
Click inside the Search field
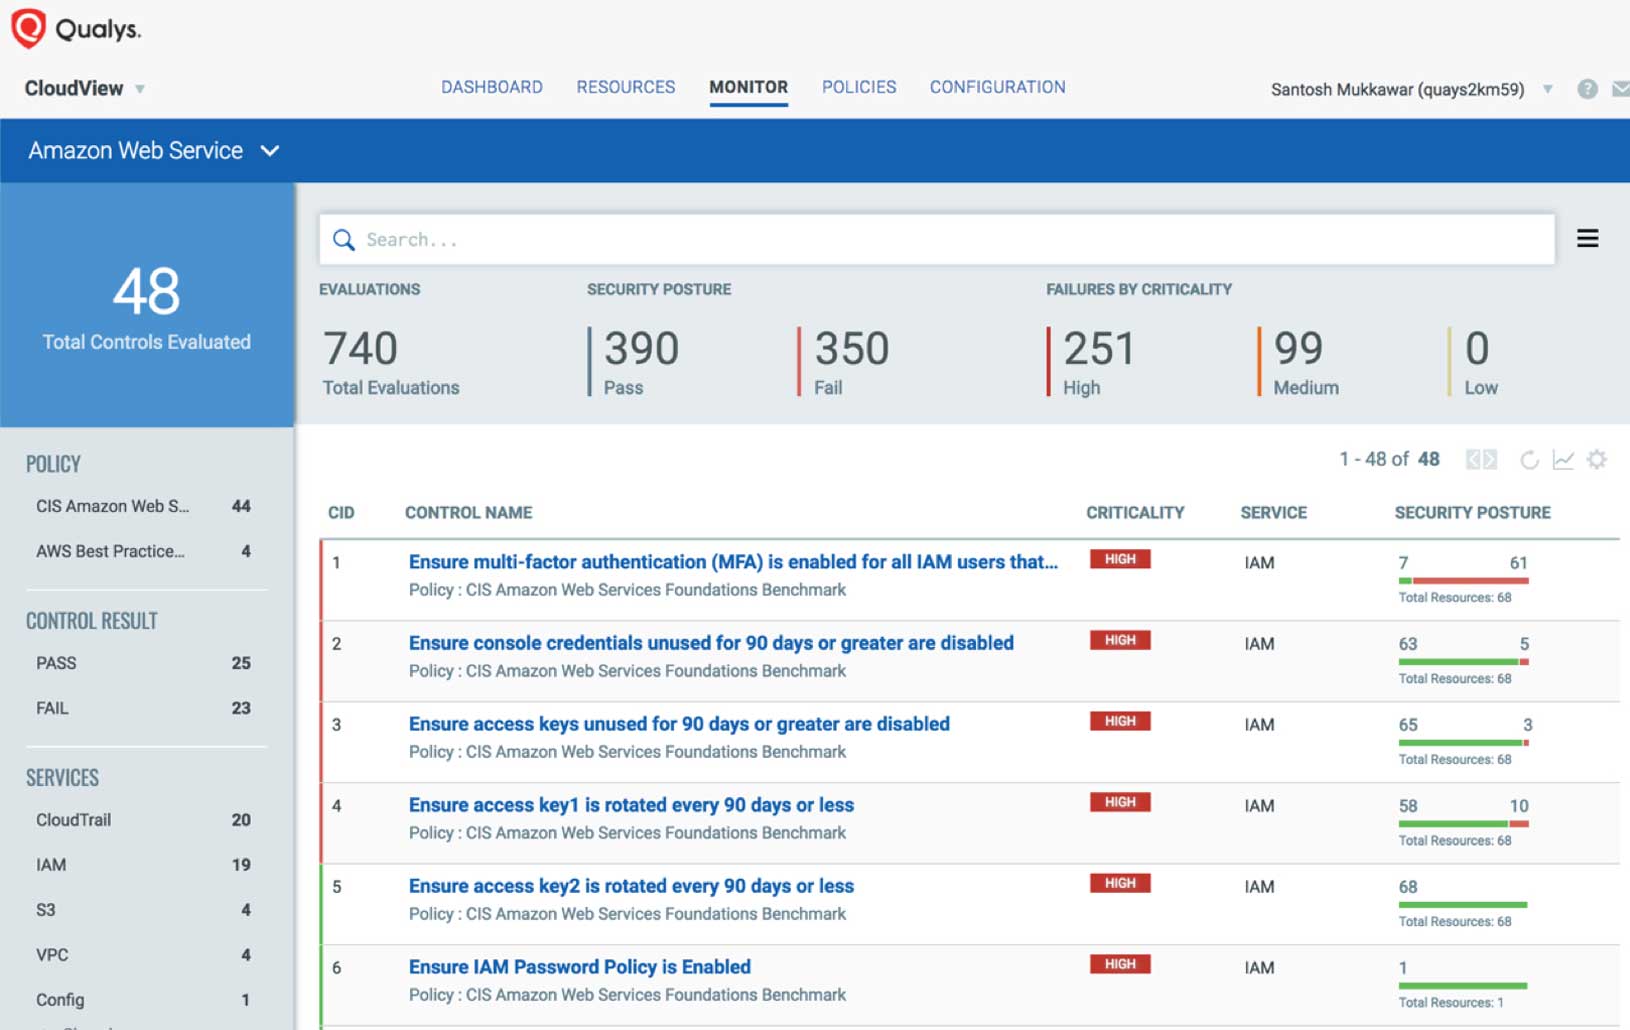[x=700, y=239]
